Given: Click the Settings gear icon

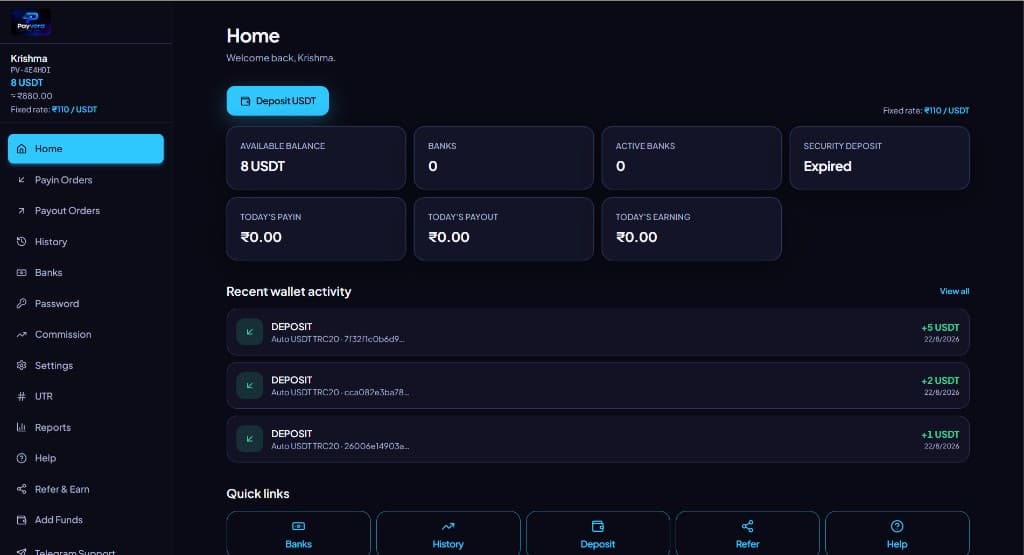Looking at the screenshot, I should click(x=22, y=366).
